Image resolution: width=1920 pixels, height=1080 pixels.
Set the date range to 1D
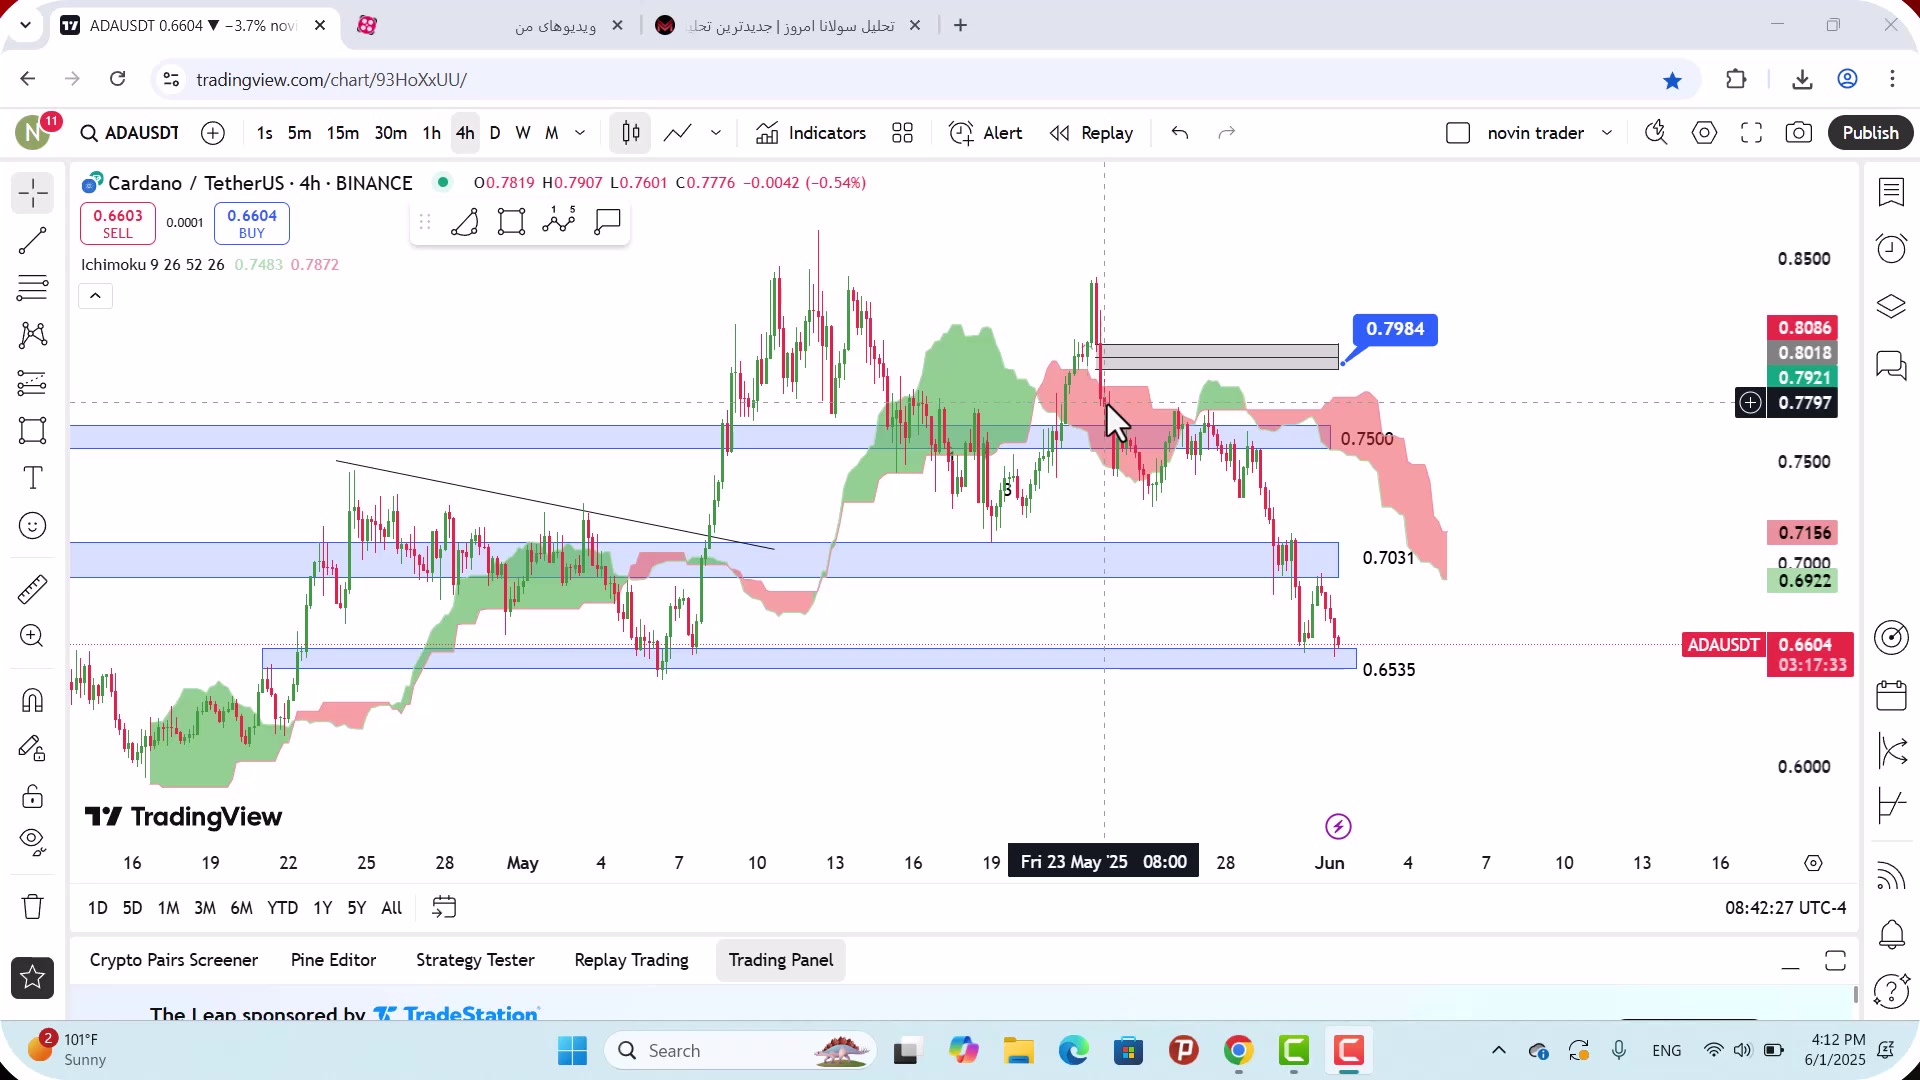[97, 908]
